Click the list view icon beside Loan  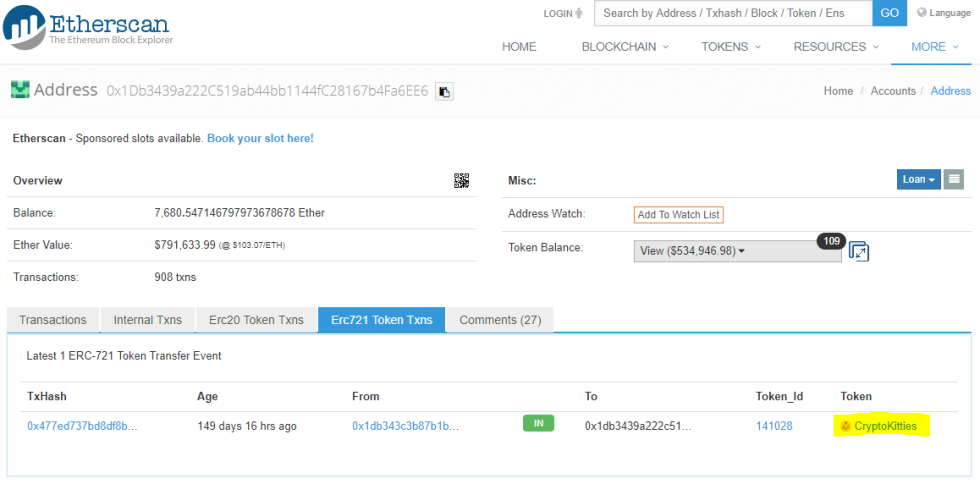(954, 180)
